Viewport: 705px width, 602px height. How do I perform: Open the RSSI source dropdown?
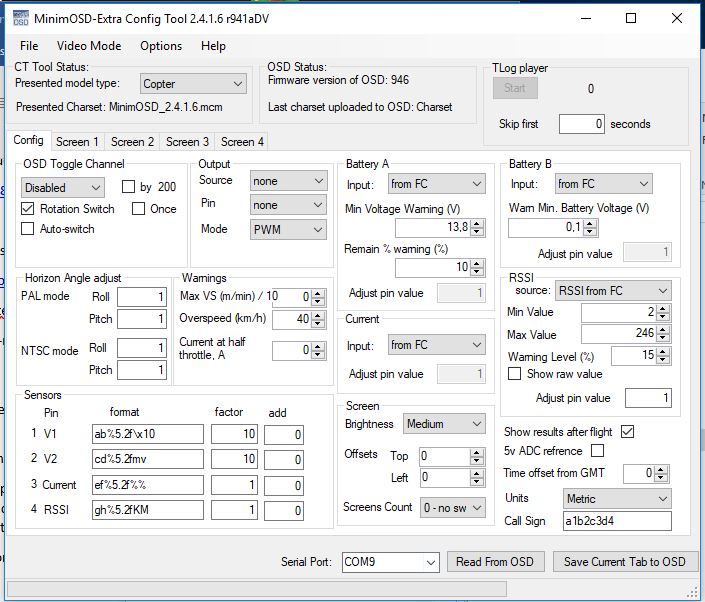point(613,291)
